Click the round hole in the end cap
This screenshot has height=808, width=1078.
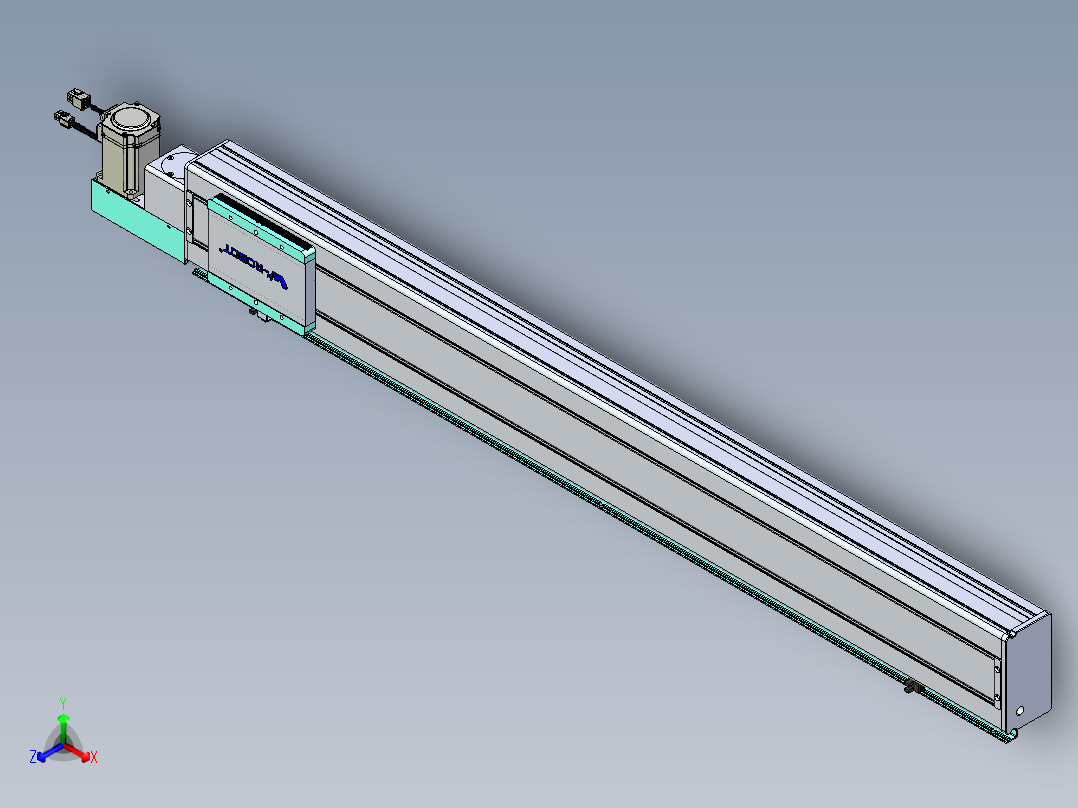(x=1020, y=711)
